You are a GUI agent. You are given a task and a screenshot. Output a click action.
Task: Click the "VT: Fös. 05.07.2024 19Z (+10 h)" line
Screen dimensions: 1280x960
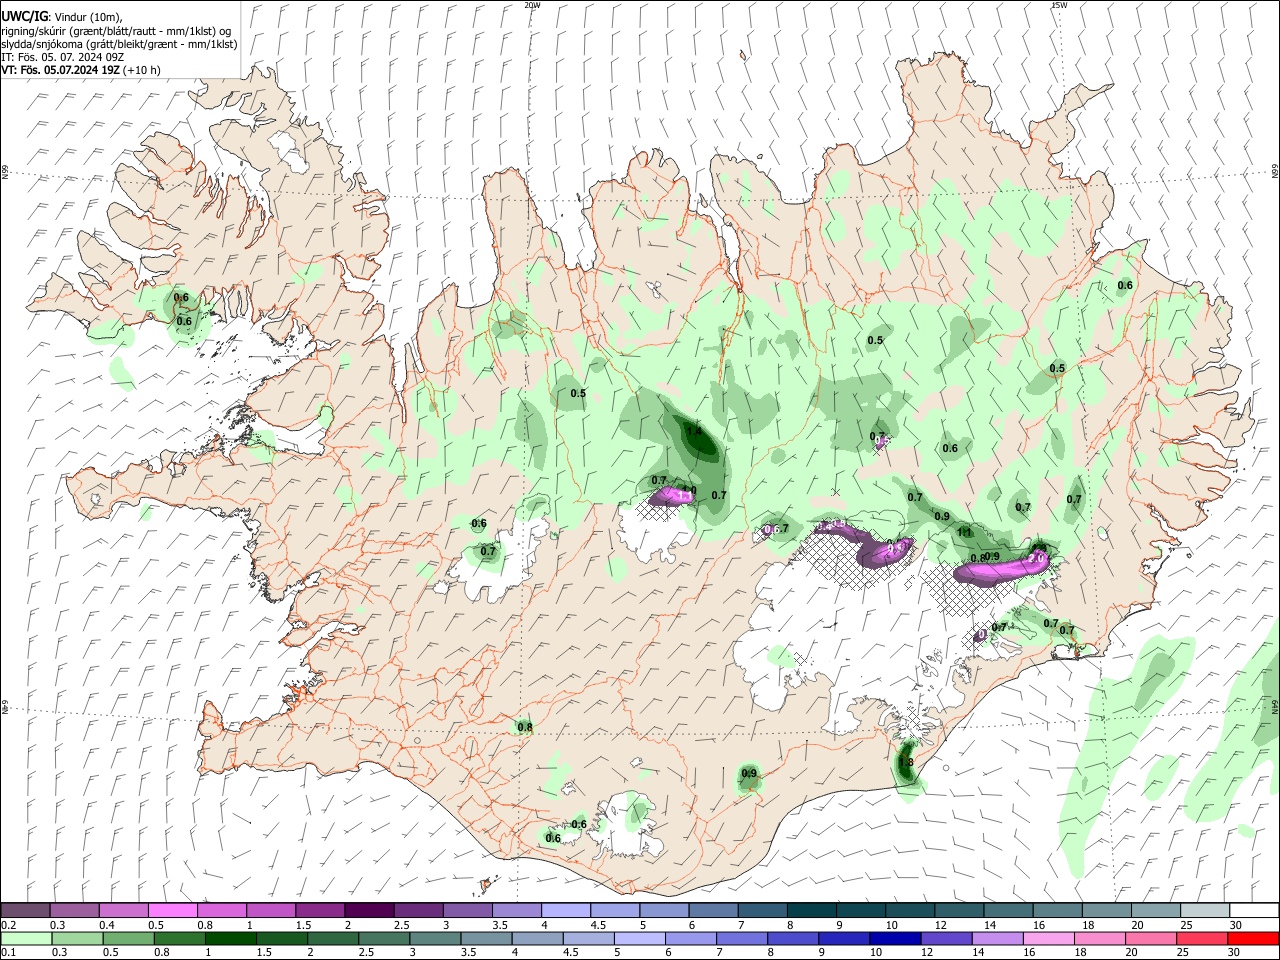81,70
